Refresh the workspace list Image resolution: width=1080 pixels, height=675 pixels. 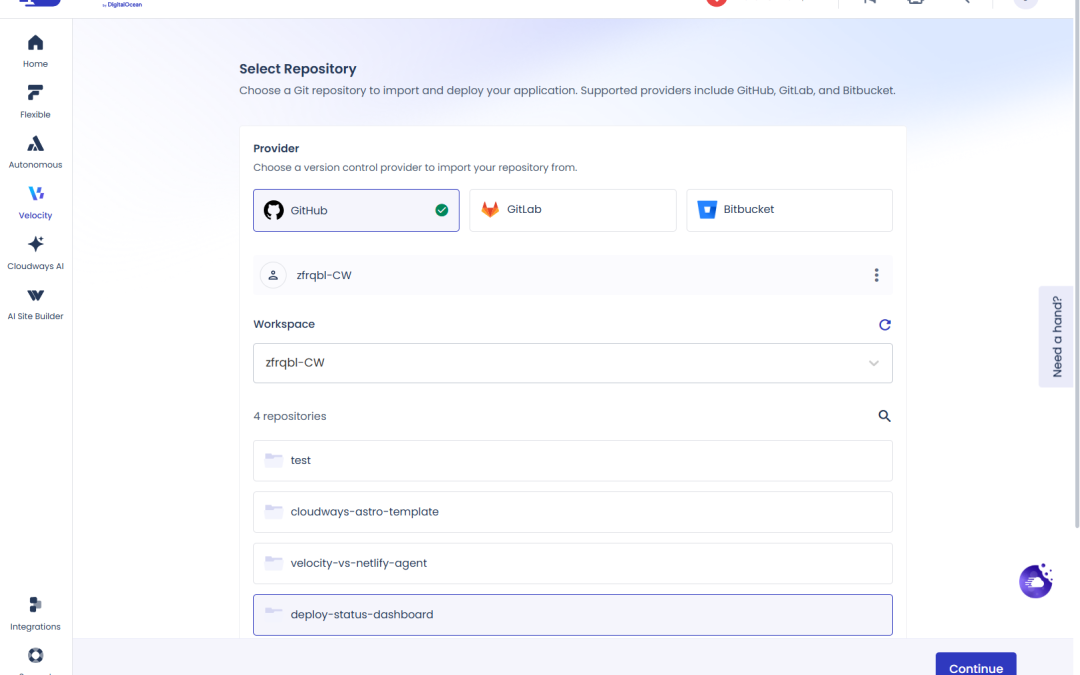(884, 324)
